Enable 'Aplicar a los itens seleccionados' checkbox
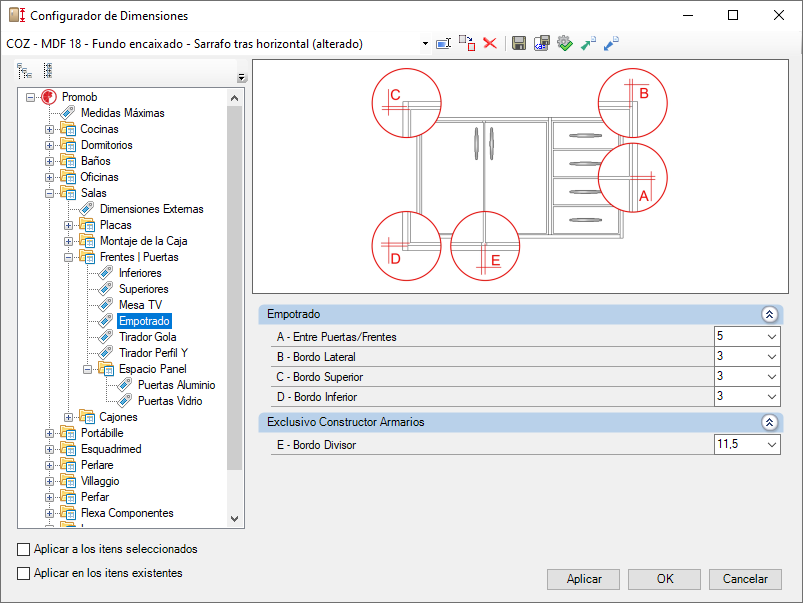 [24, 549]
